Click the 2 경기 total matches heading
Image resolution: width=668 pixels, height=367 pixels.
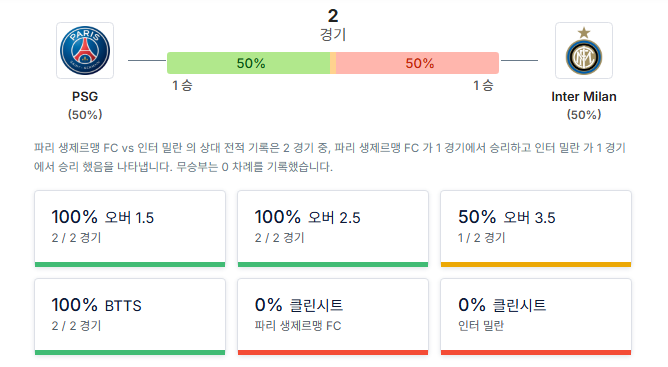click(x=333, y=25)
